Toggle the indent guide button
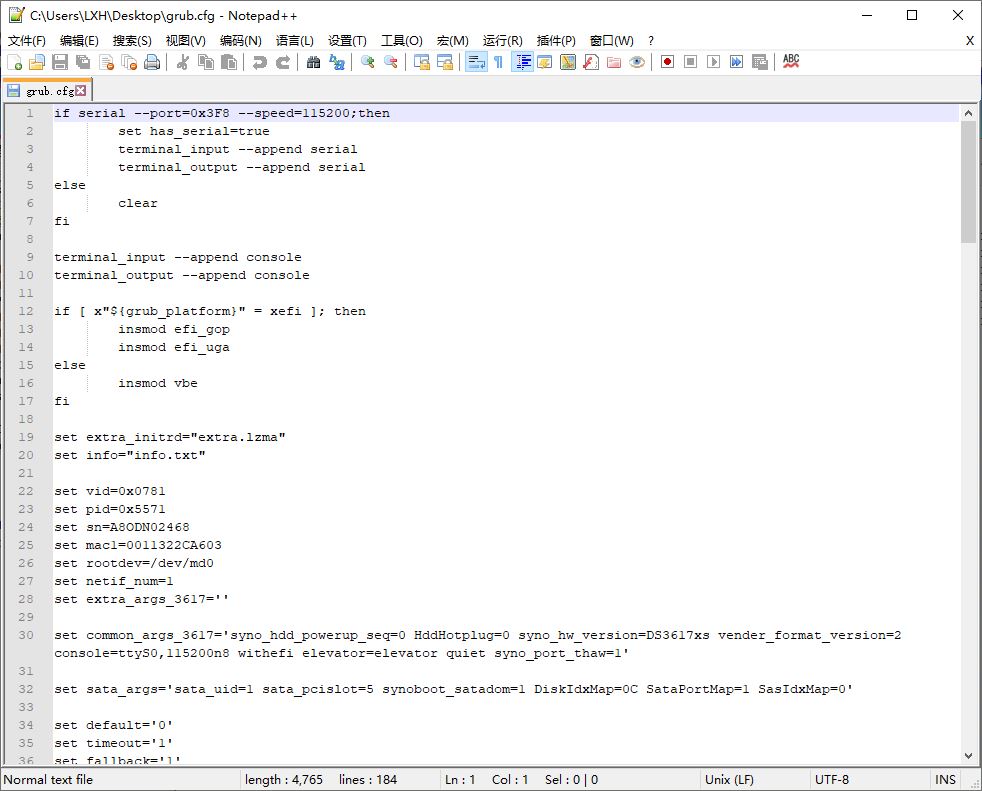 pos(522,62)
